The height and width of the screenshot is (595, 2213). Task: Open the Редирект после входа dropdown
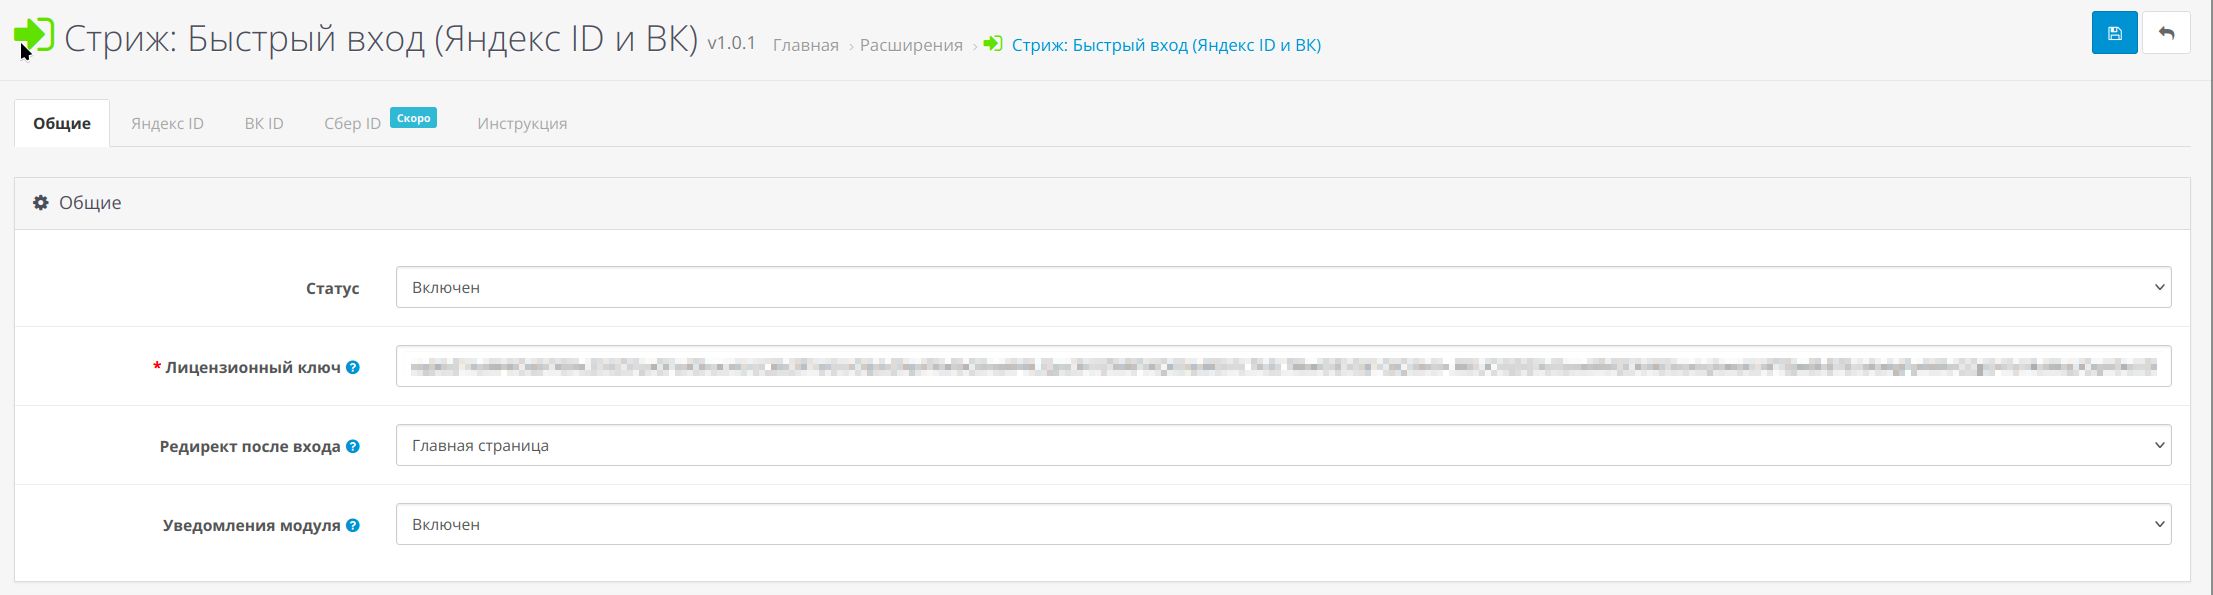pos(1283,445)
